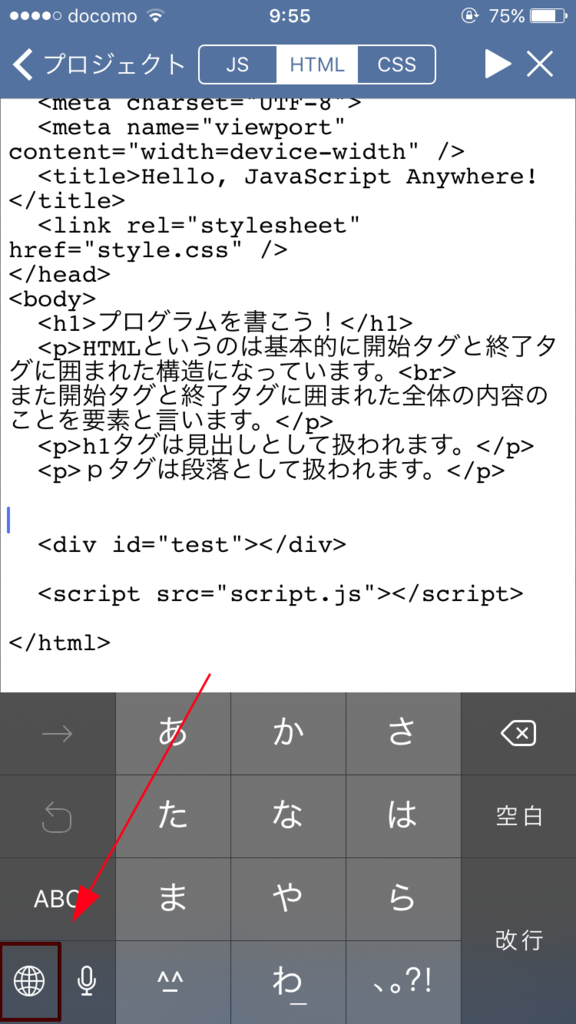Tap the </head> closing tag
Image resolution: width=576 pixels, height=1024 pixels.
(59, 274)
